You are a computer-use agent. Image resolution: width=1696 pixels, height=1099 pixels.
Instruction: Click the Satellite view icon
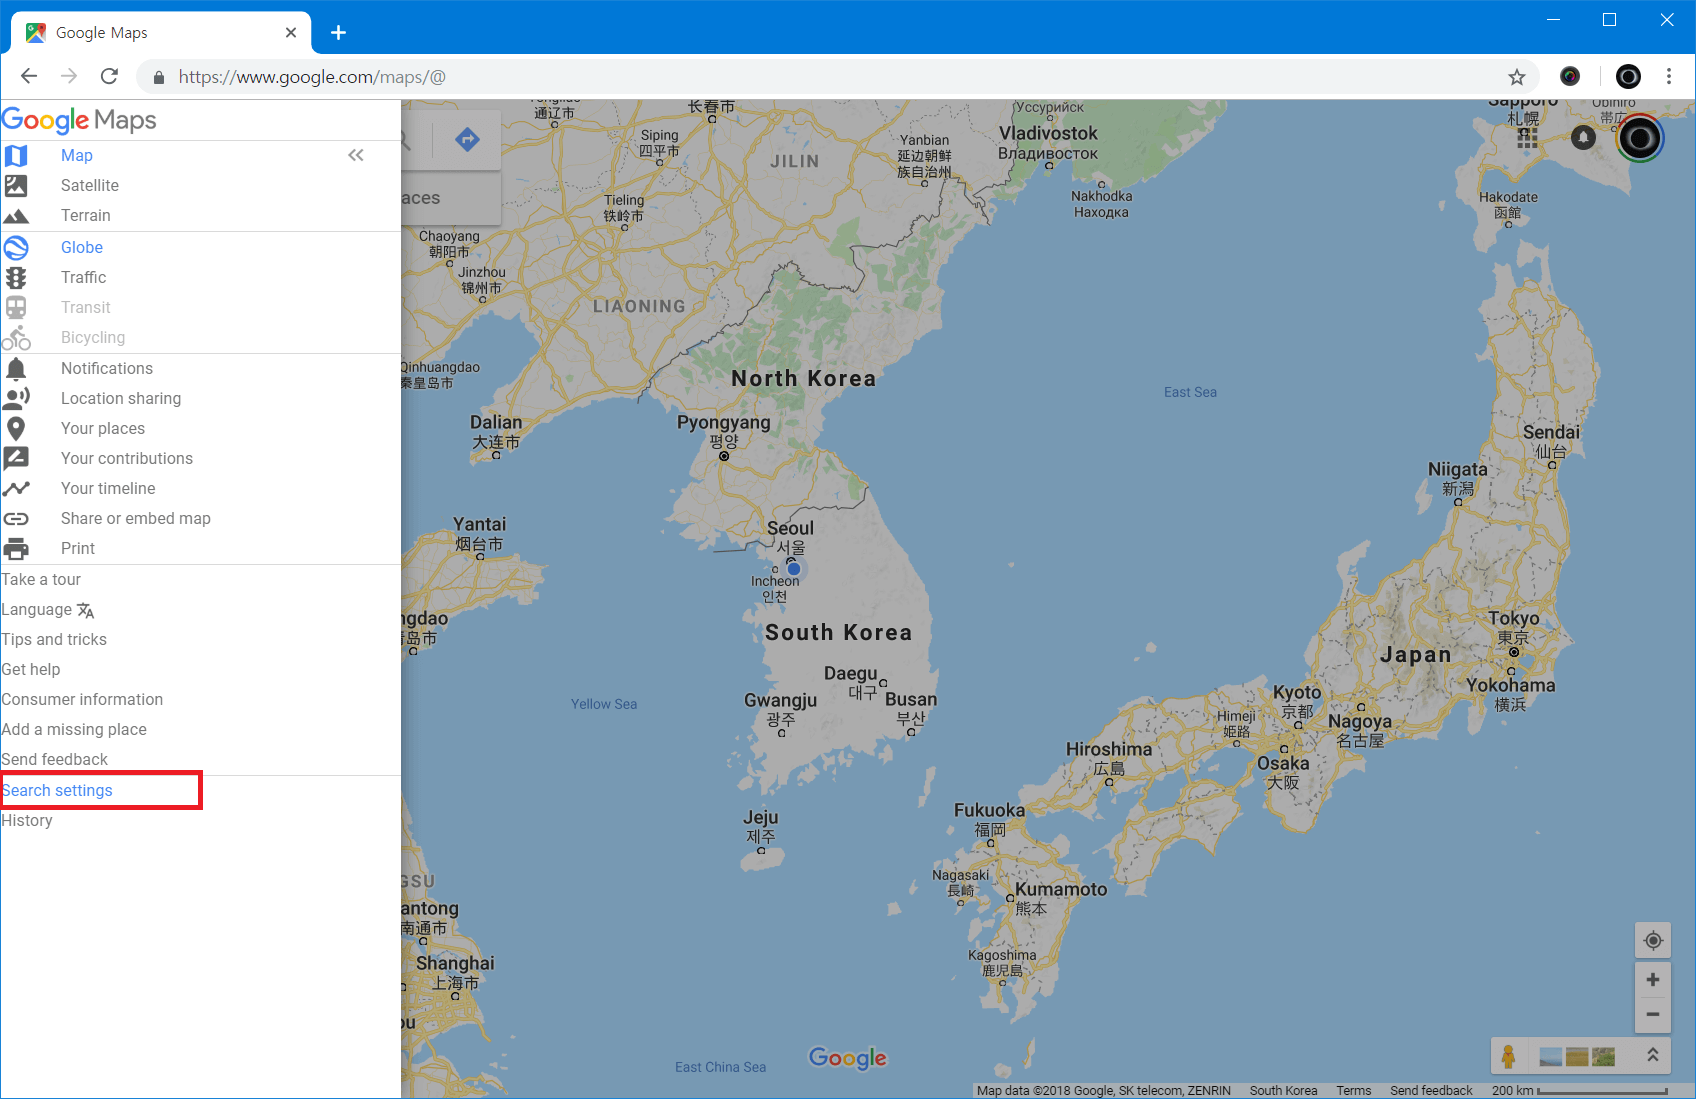click(x=16, y=186)
